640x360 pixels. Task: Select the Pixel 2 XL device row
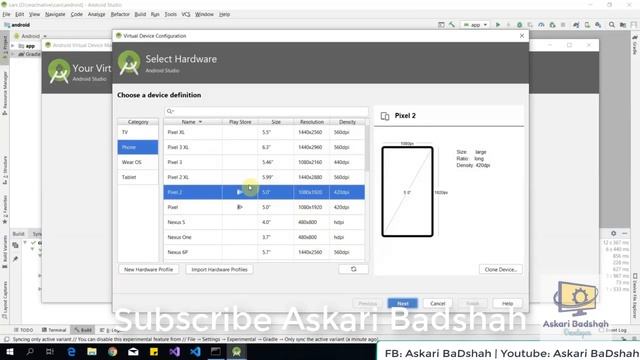(x=264, y=177)
